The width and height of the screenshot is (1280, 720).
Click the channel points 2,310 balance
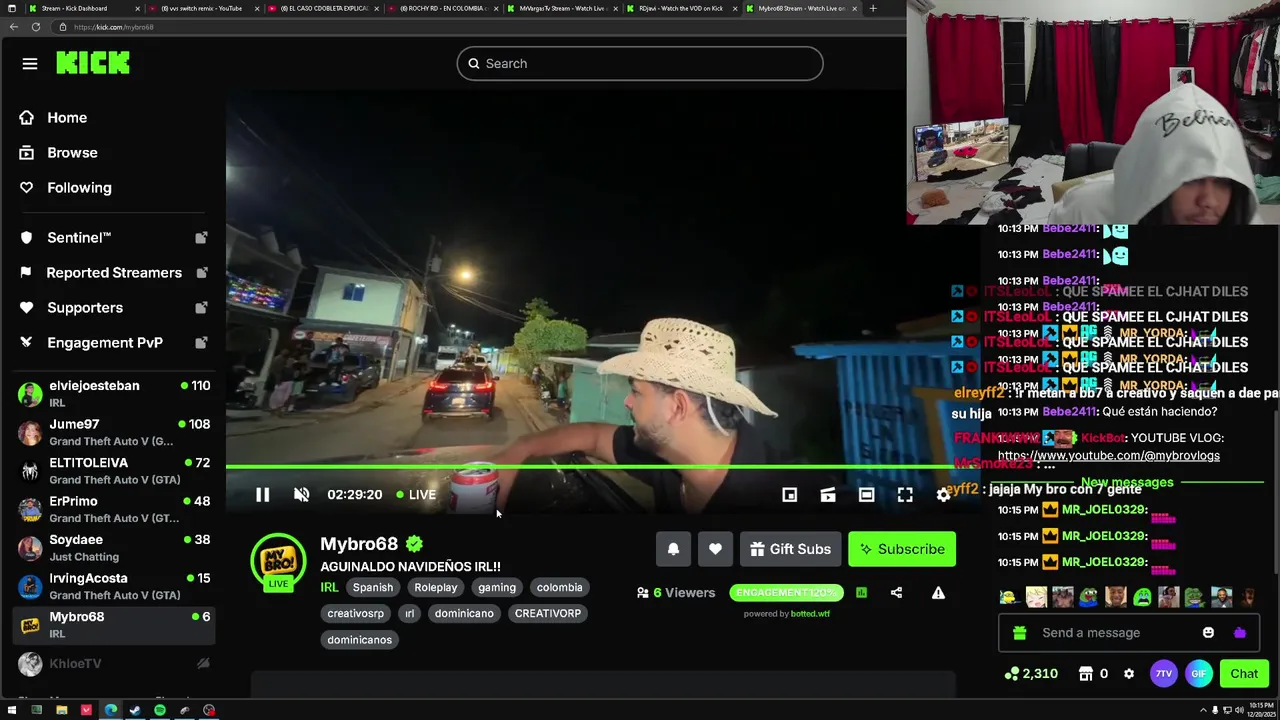[x=1031, y=674]
